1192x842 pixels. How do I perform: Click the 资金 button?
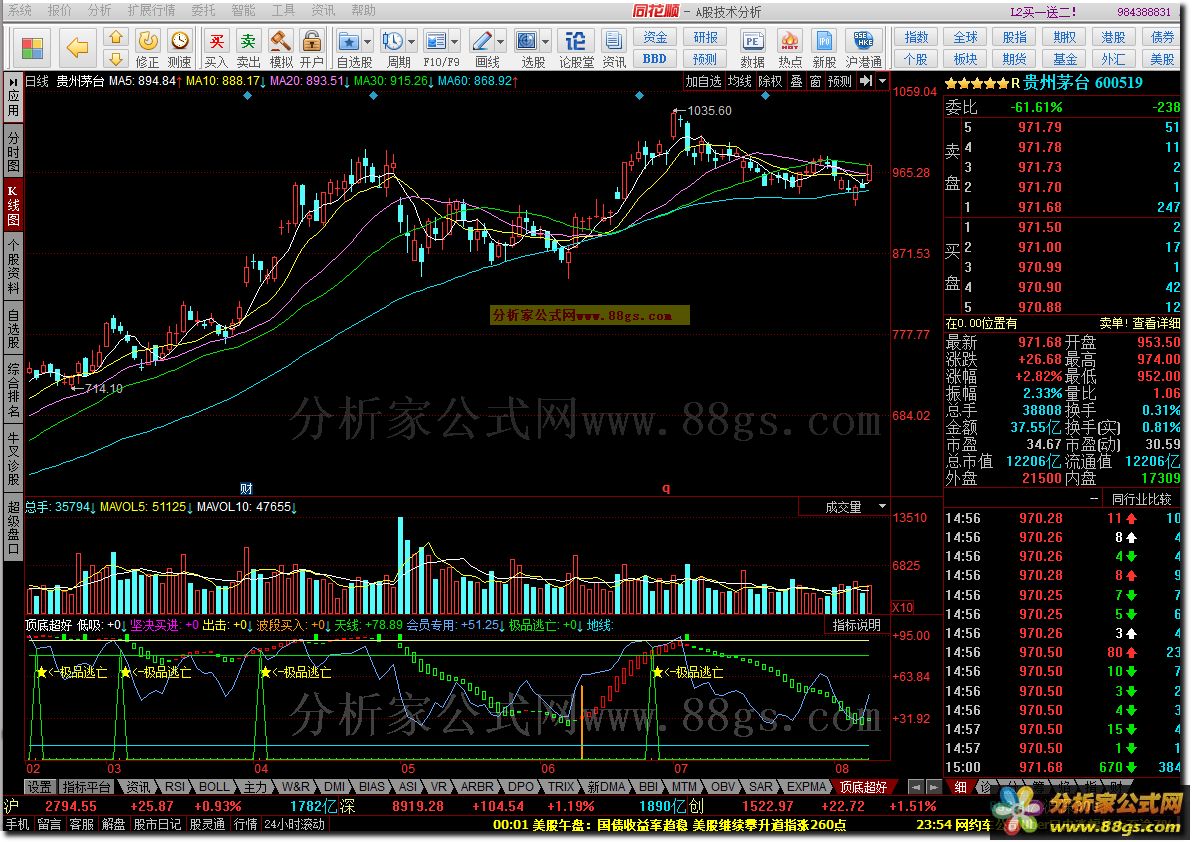pos(655,37)
